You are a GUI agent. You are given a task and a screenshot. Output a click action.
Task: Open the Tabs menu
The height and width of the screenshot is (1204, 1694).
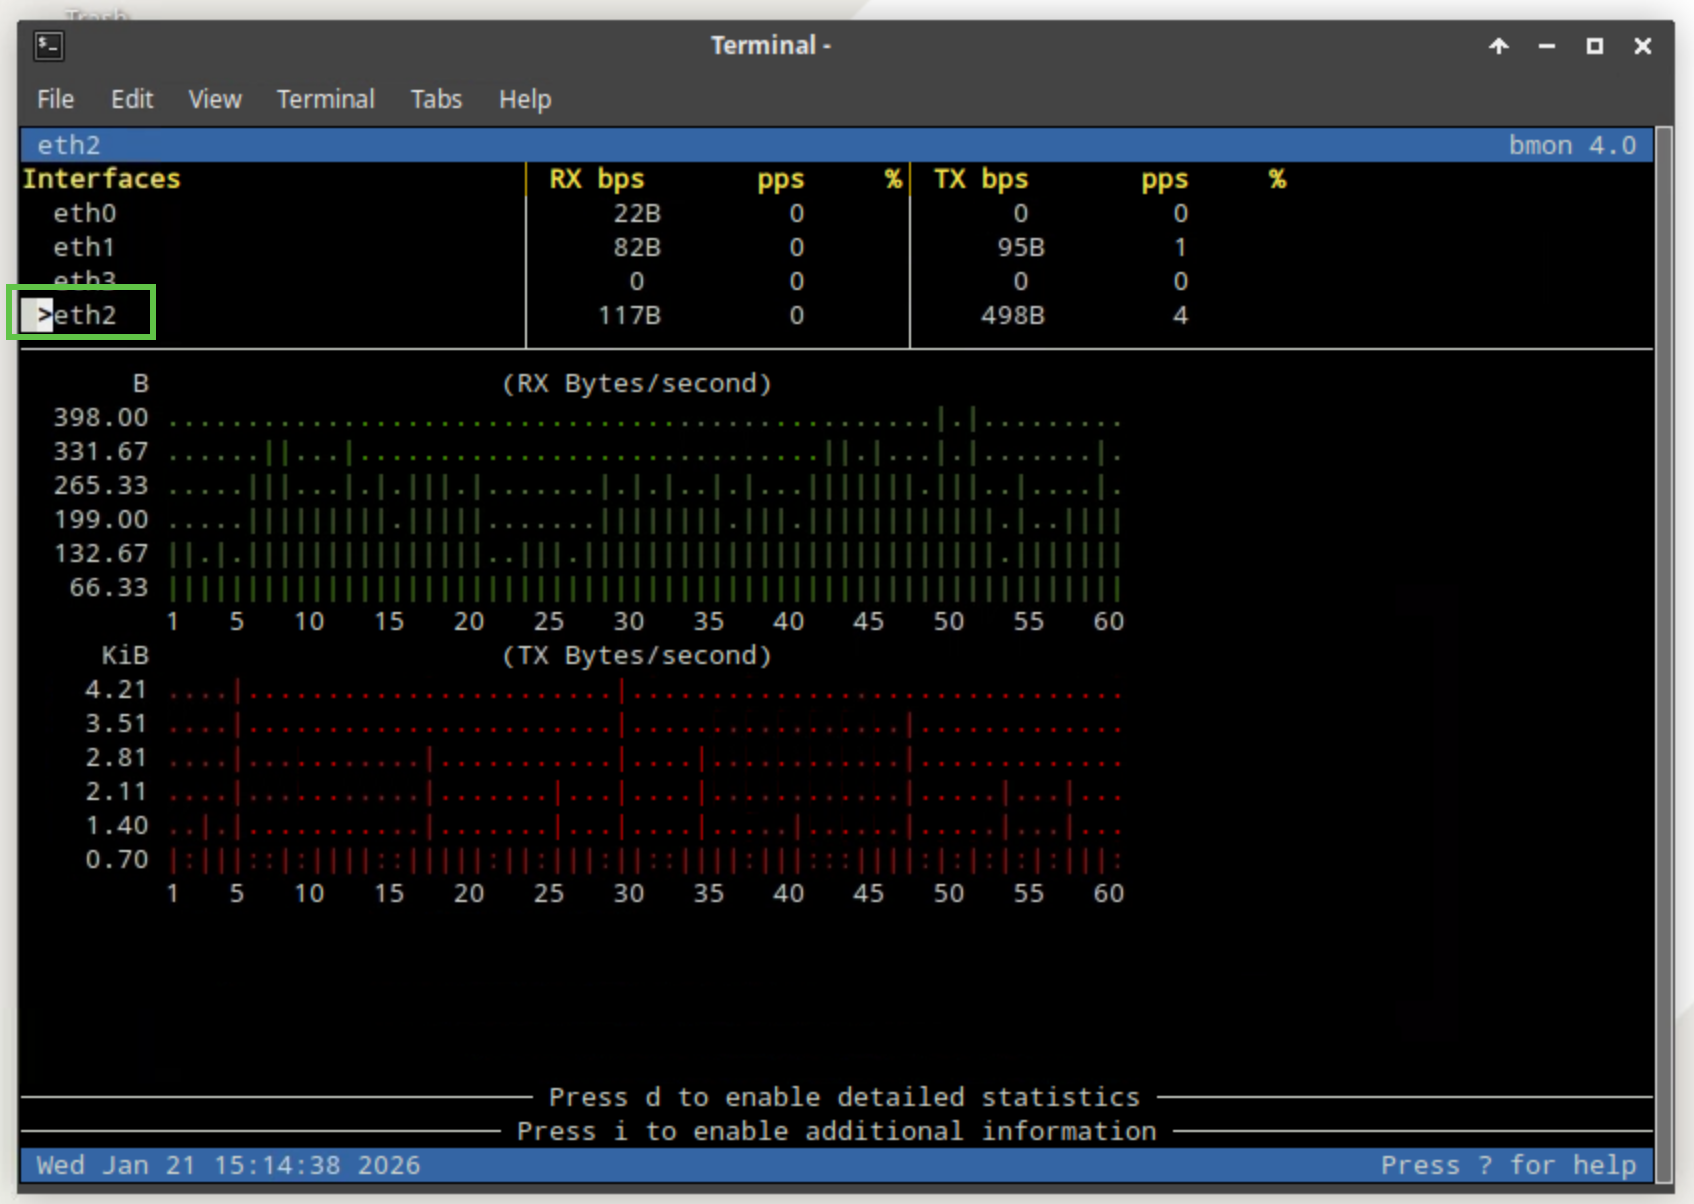click(436, 99)
